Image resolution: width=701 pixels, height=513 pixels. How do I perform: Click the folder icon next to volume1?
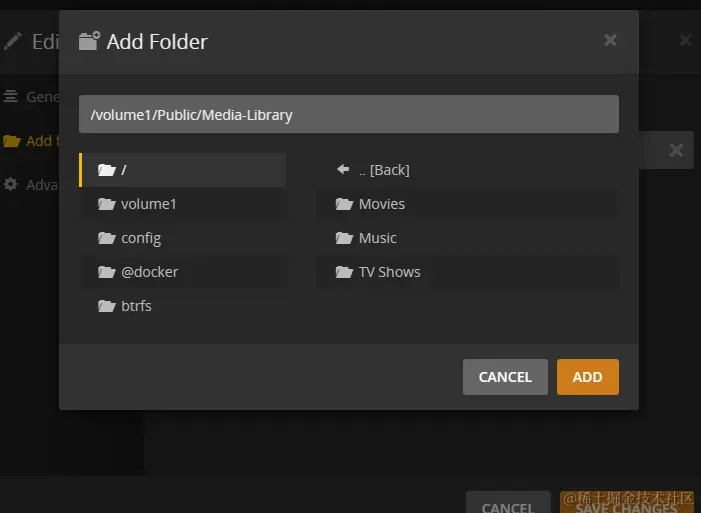point(107,204)
